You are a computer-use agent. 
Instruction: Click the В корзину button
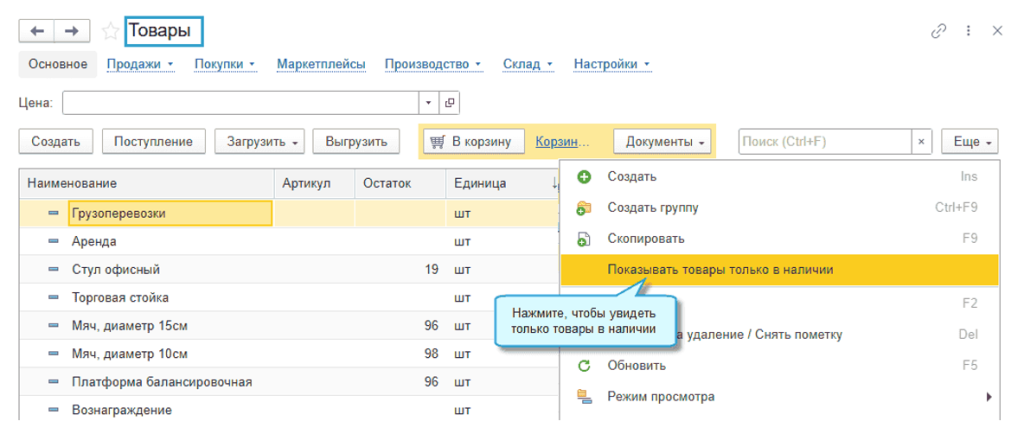point(473,142)
